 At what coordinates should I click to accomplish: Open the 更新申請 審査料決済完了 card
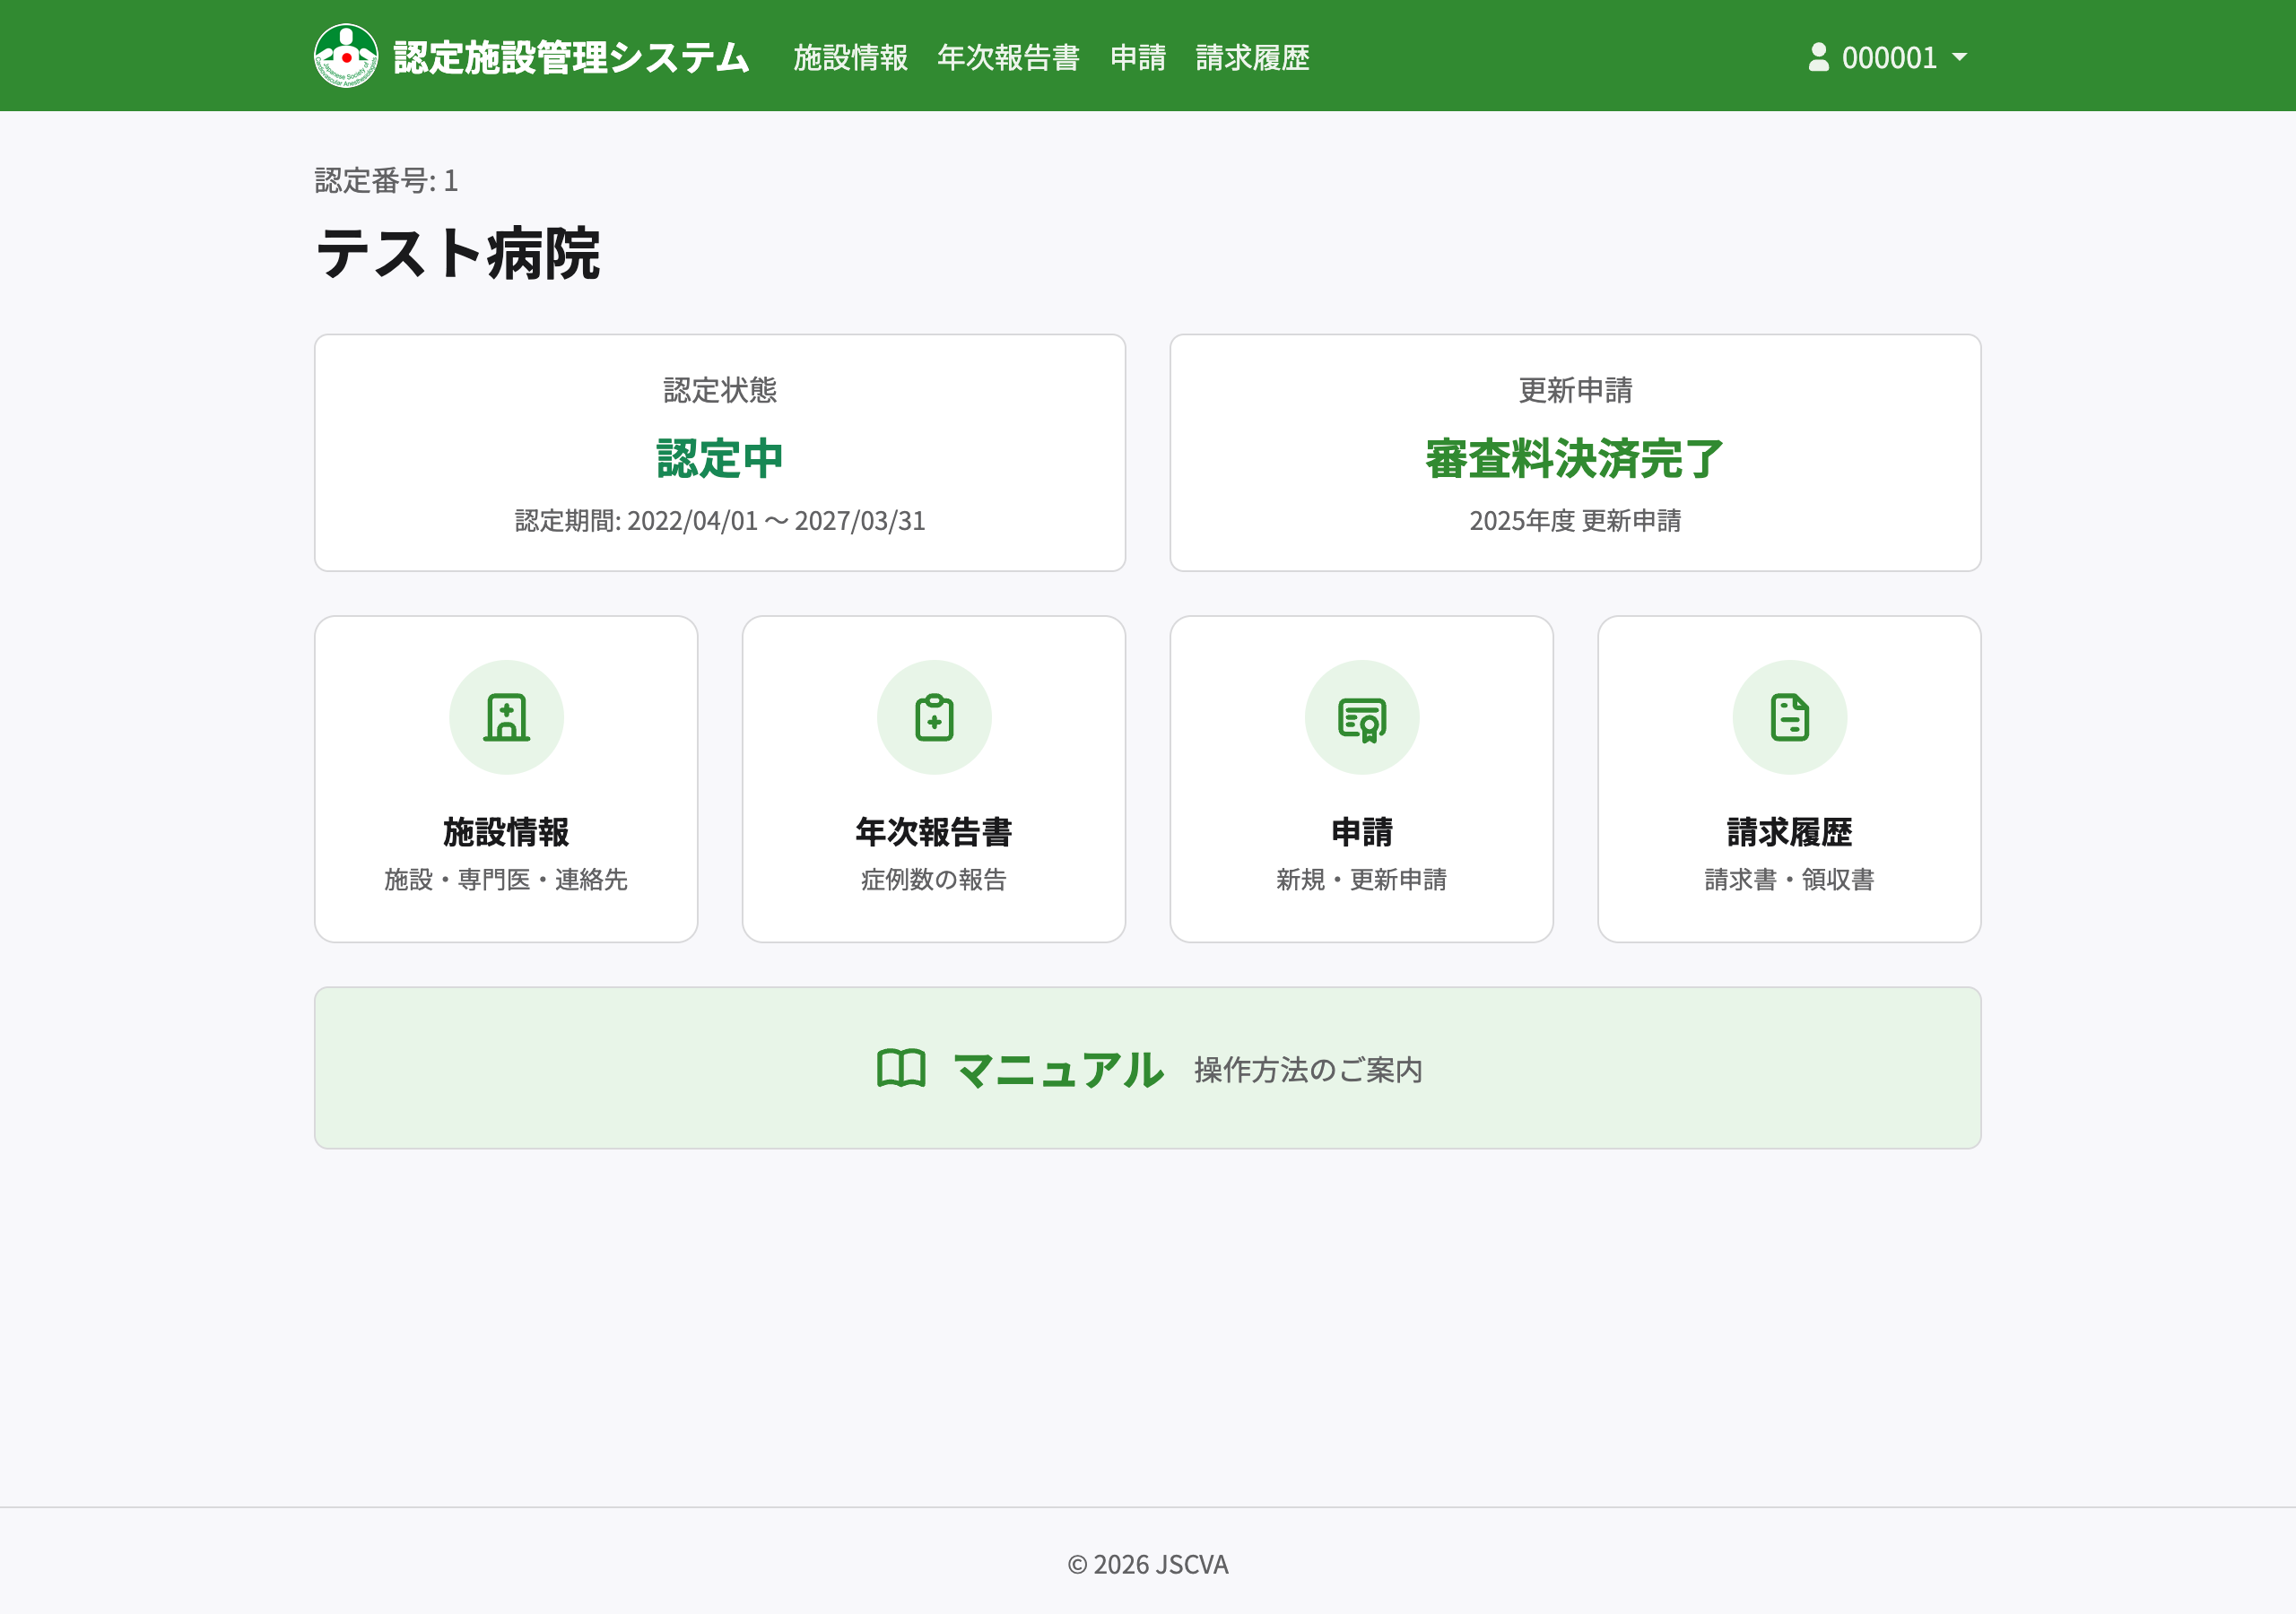tap(1574, 453)
